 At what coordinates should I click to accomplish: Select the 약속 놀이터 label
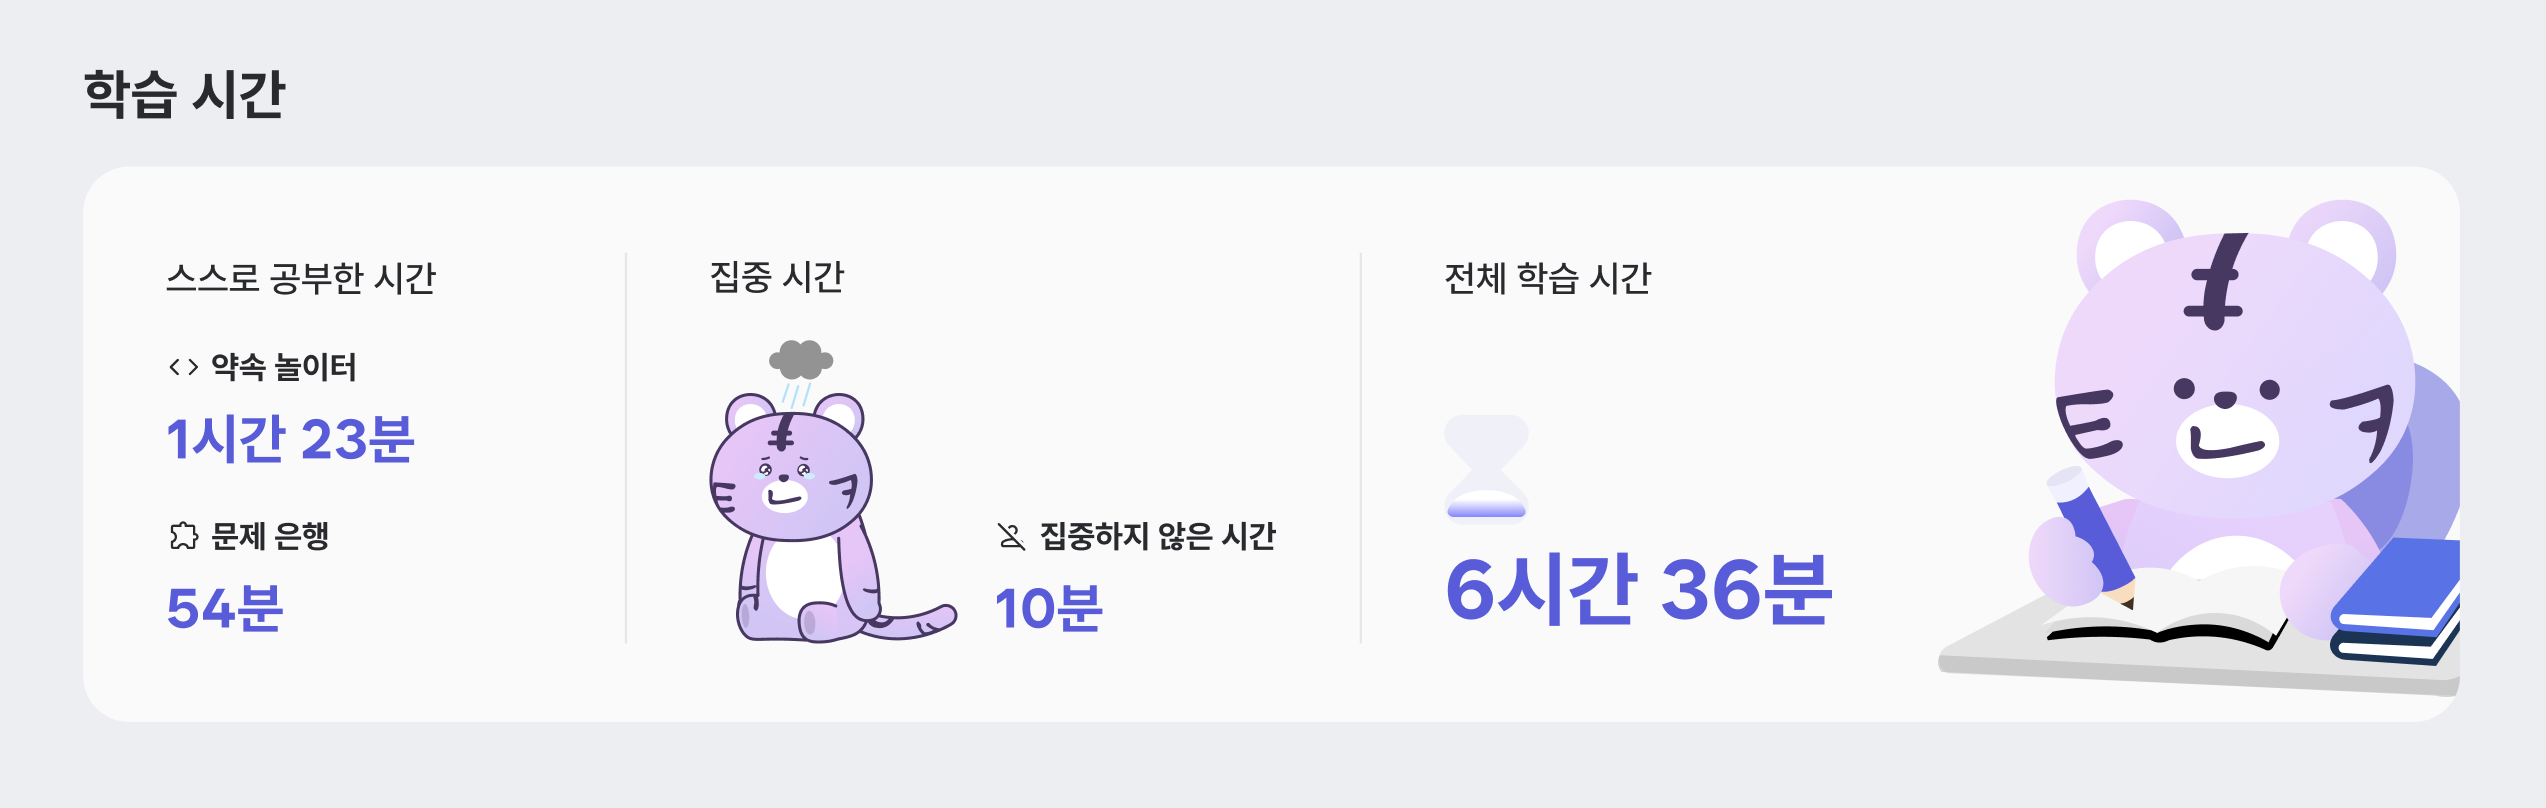pos(284,368)
